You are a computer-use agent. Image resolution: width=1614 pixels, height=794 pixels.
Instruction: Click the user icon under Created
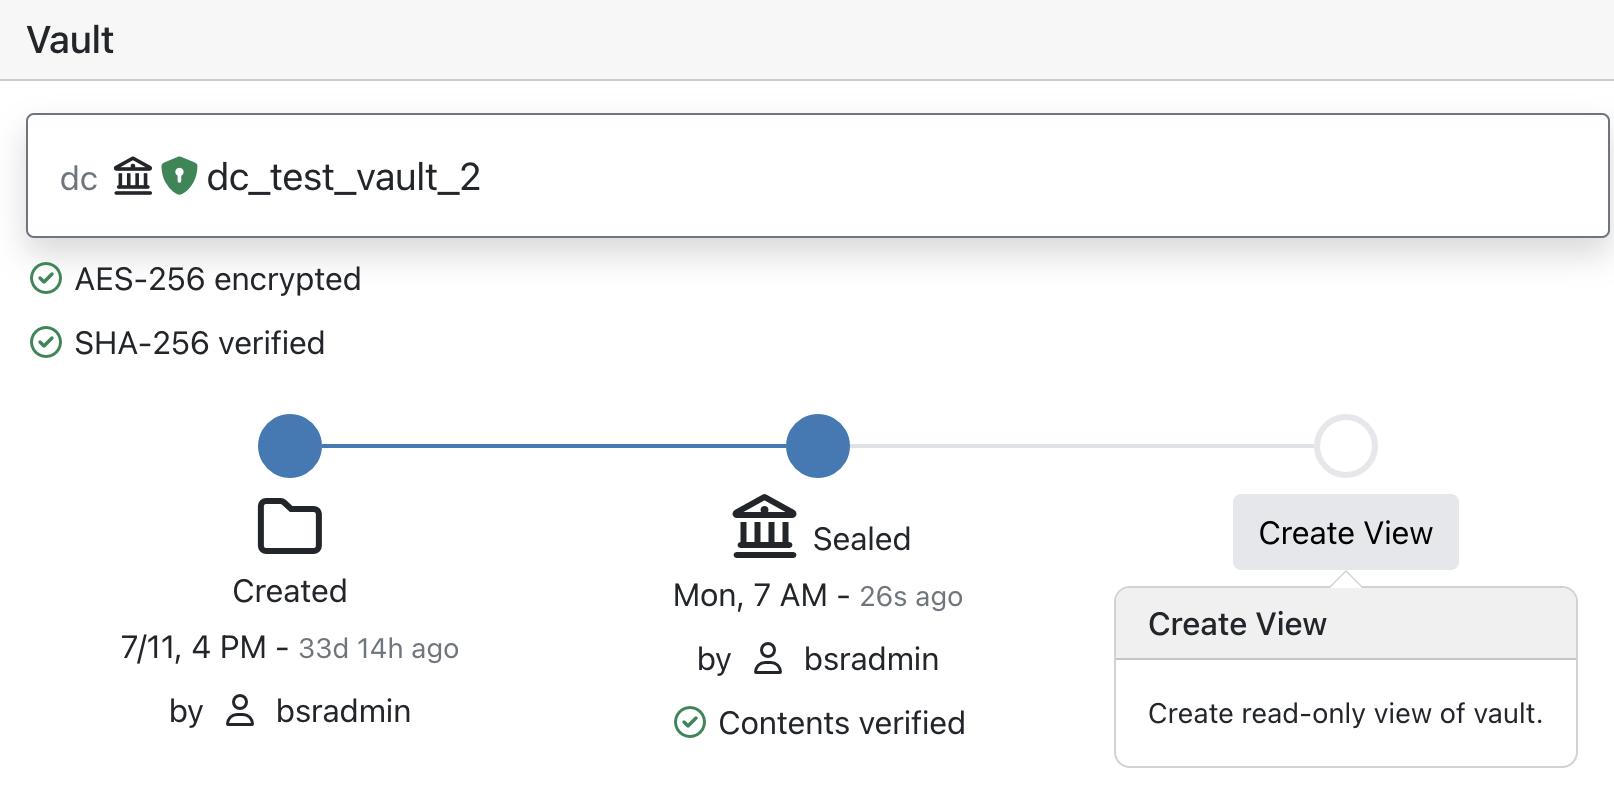pyautogui.click(x=240, y=711)
